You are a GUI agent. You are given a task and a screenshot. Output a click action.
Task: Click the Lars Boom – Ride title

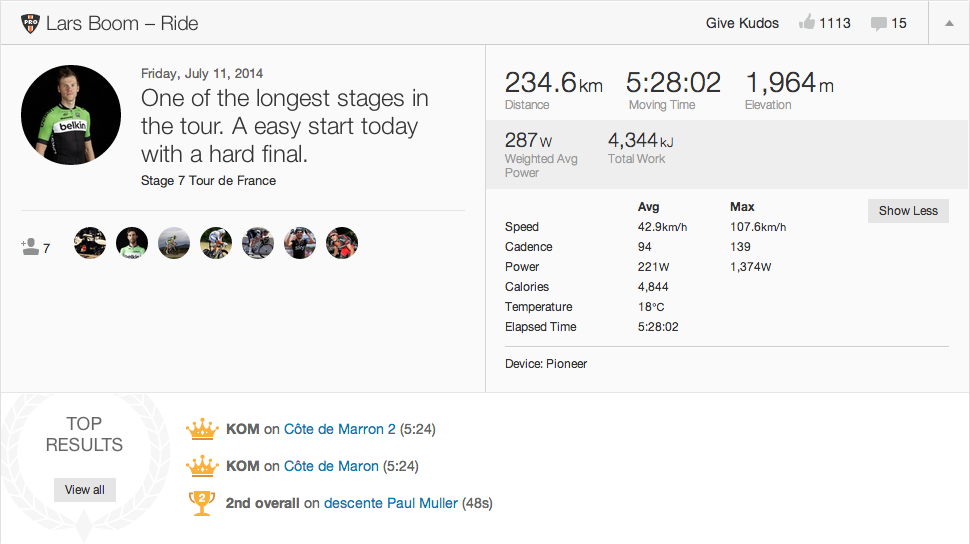(x=122, y=23)
